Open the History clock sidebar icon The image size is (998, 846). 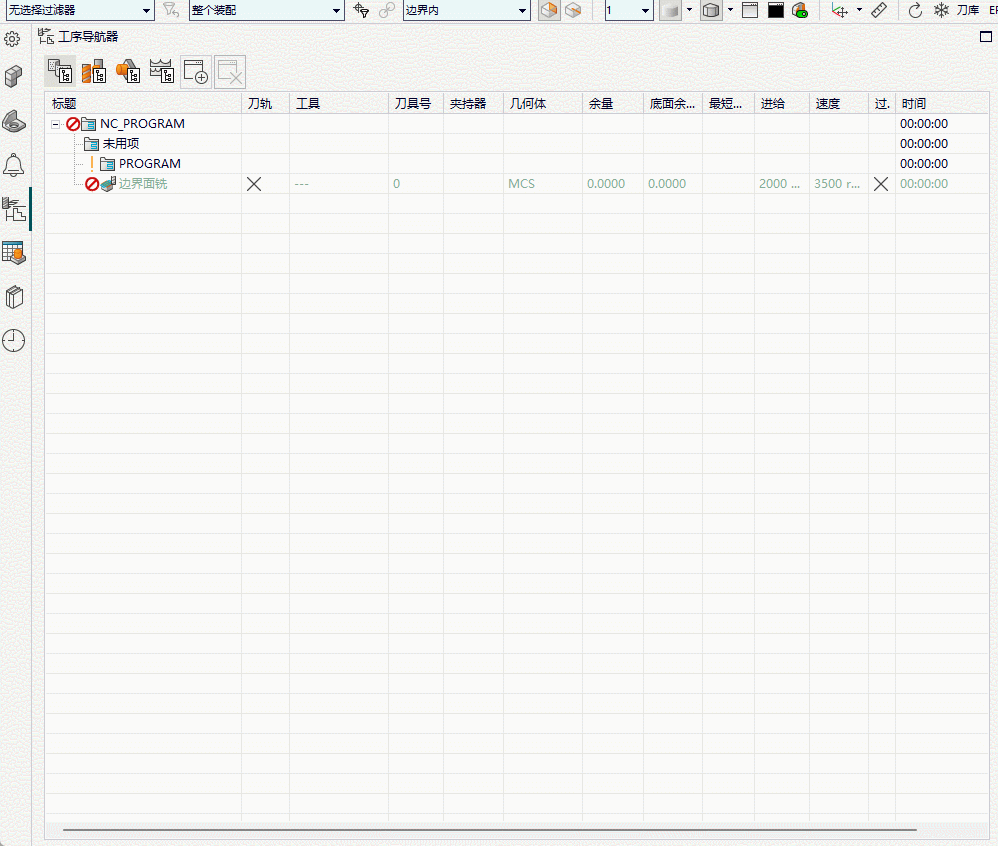(13, 341)
